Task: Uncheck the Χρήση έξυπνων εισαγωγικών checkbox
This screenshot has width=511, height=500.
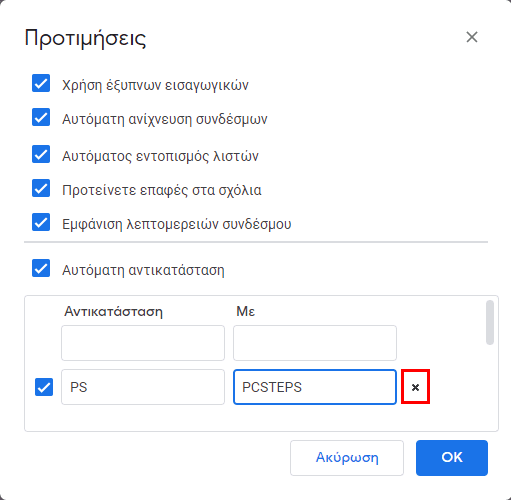Action: tap(41, 83)
